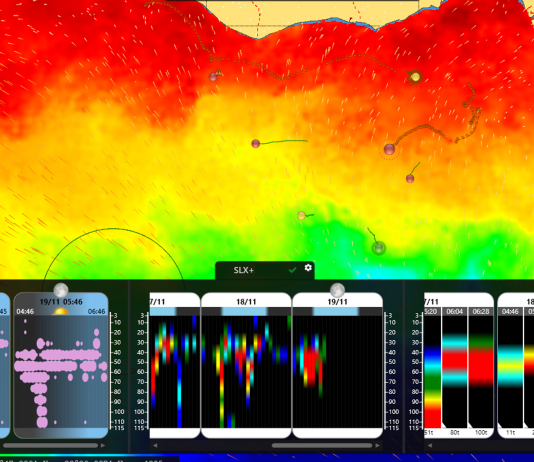Click the left arrow of the middle echogram scrollbar

(155, 445)
